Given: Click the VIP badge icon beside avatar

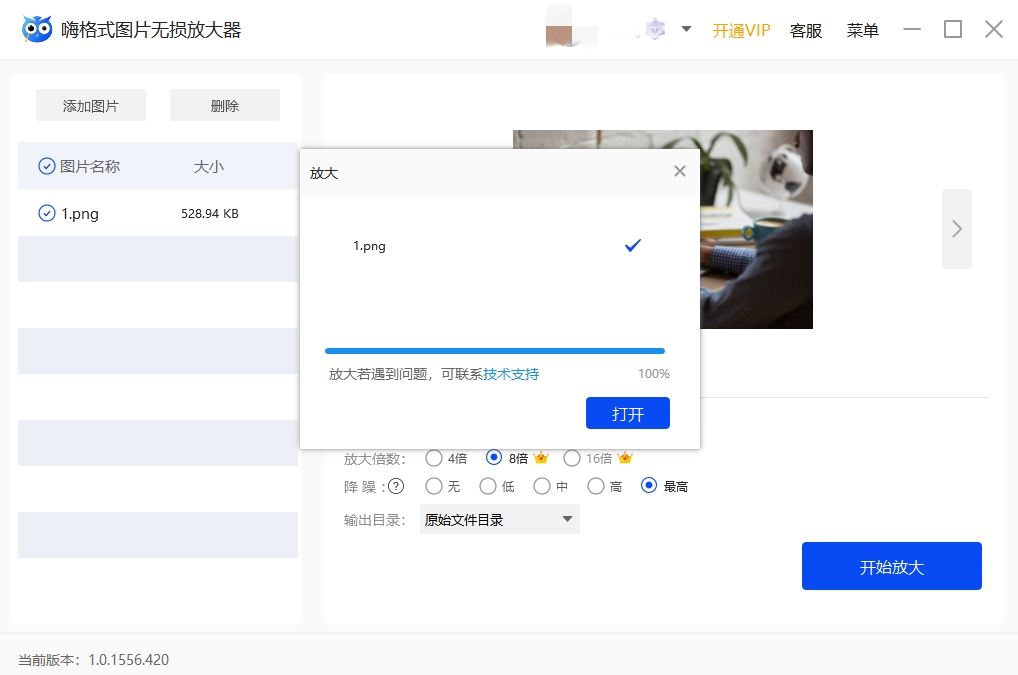Looking at the screenshot, I should [x=654, y=30].
